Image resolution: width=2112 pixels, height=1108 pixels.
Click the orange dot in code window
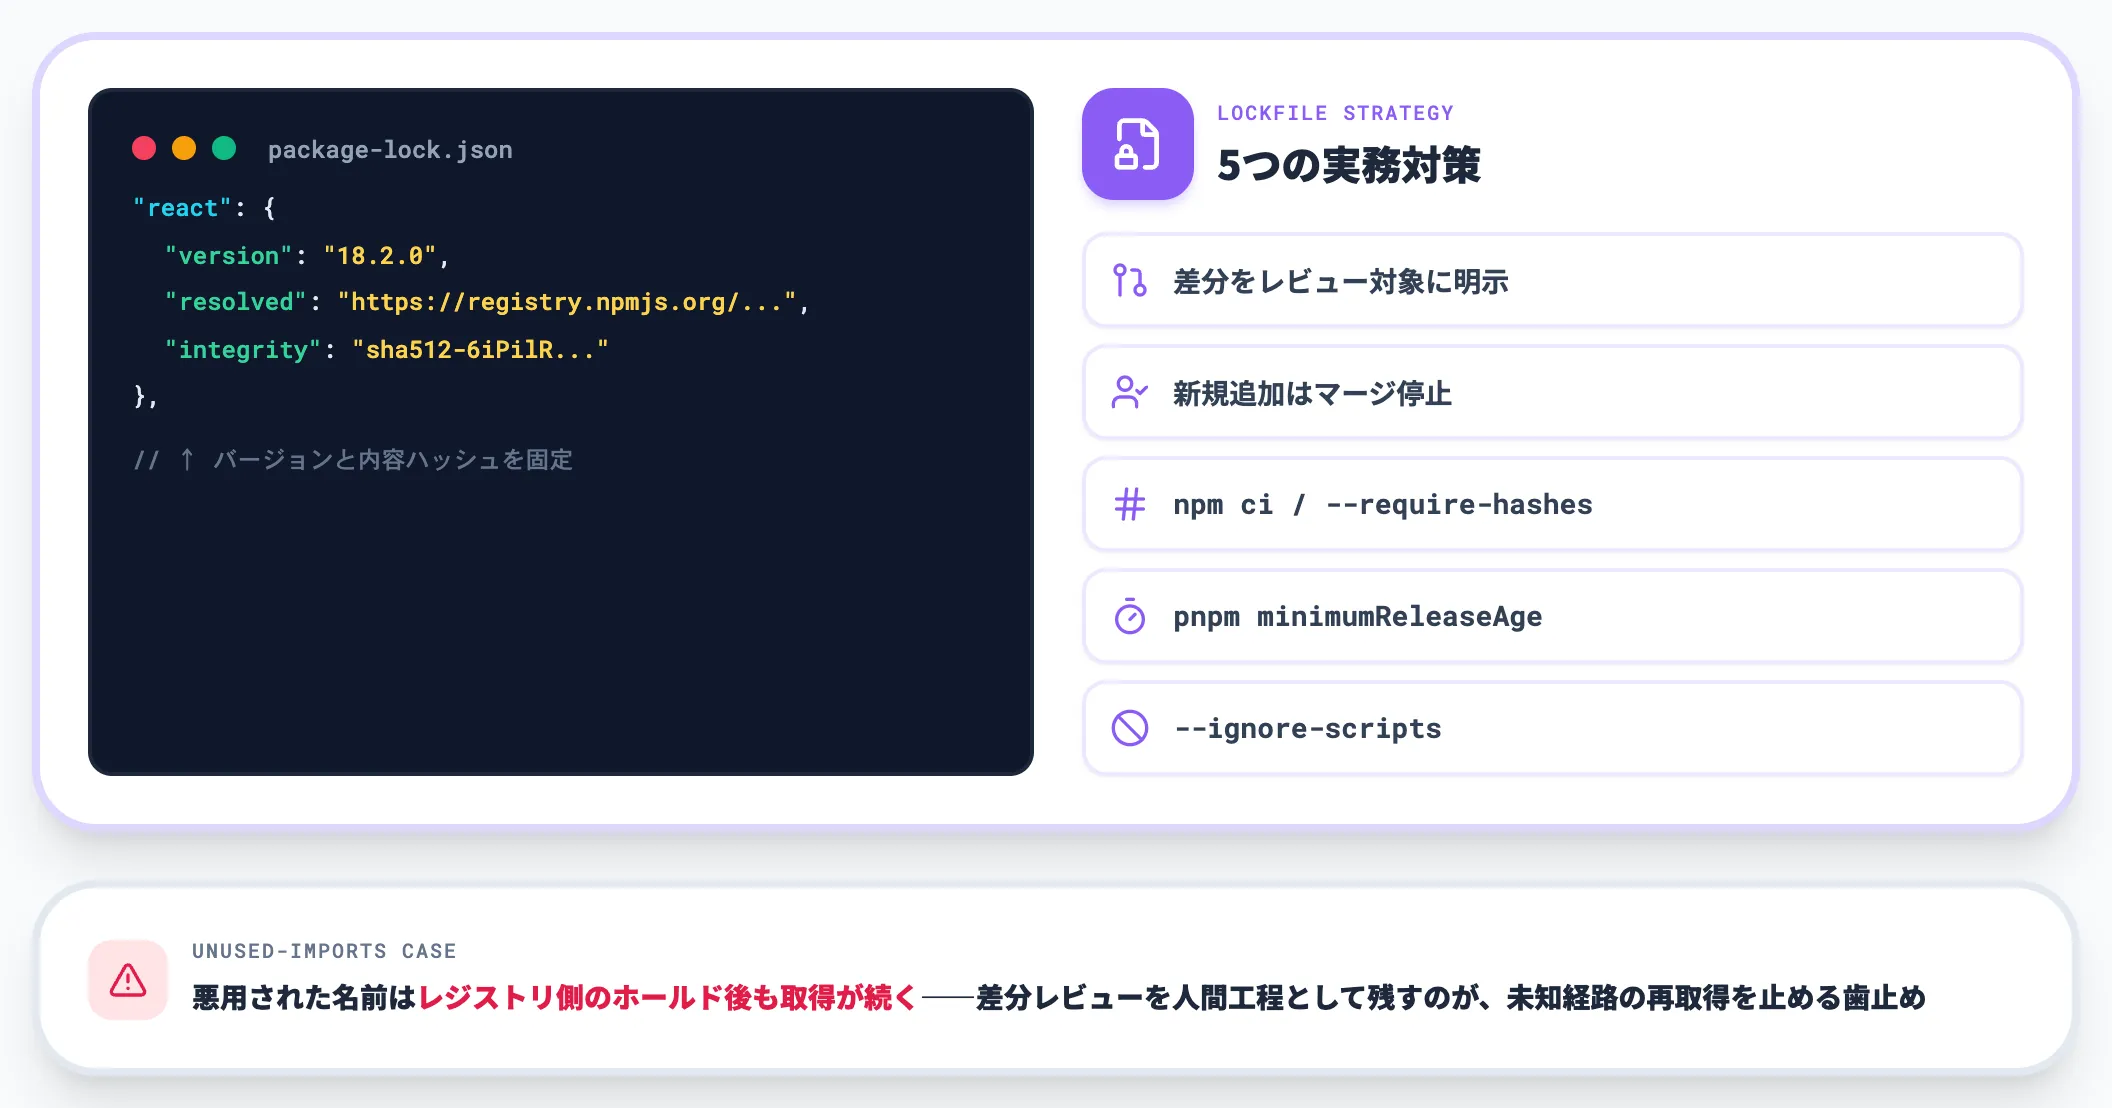(184, 148)
